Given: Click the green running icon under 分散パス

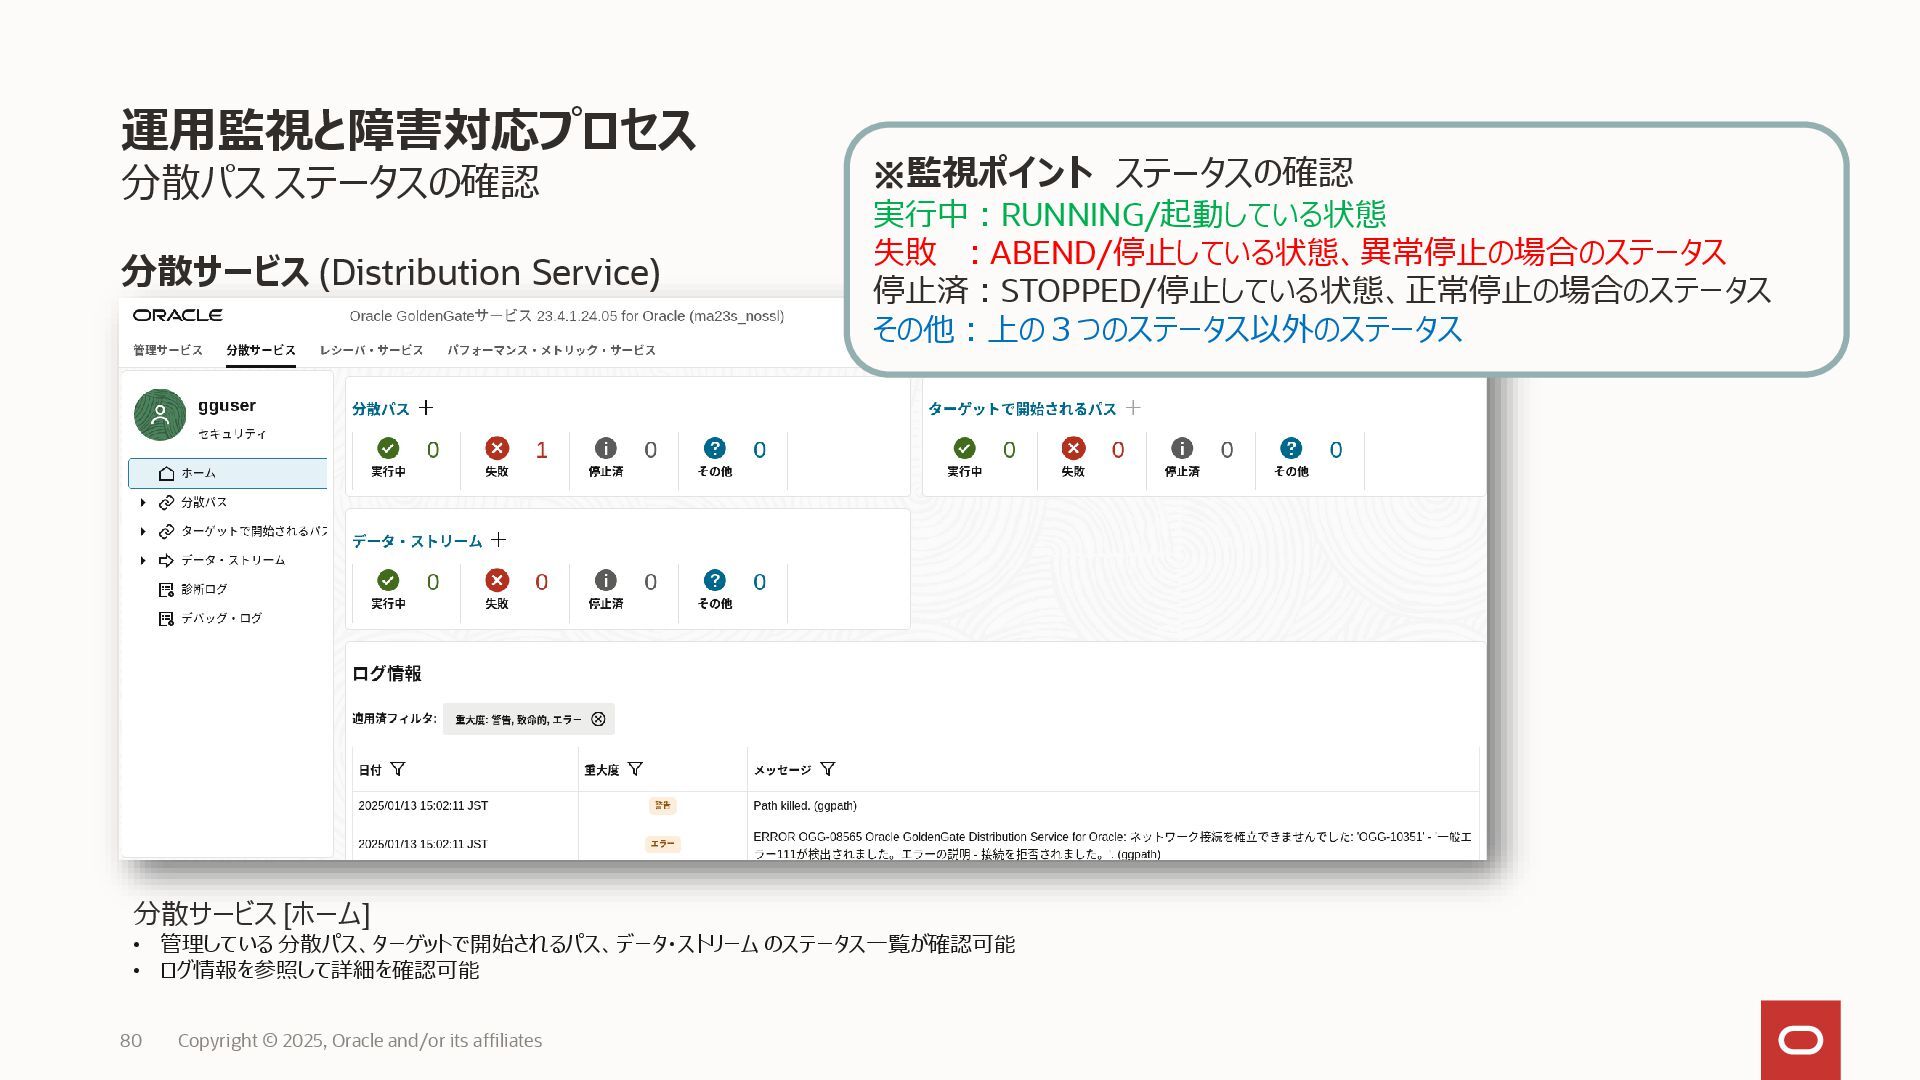Looking at the screenshot, I should click(x=388, y=448).
